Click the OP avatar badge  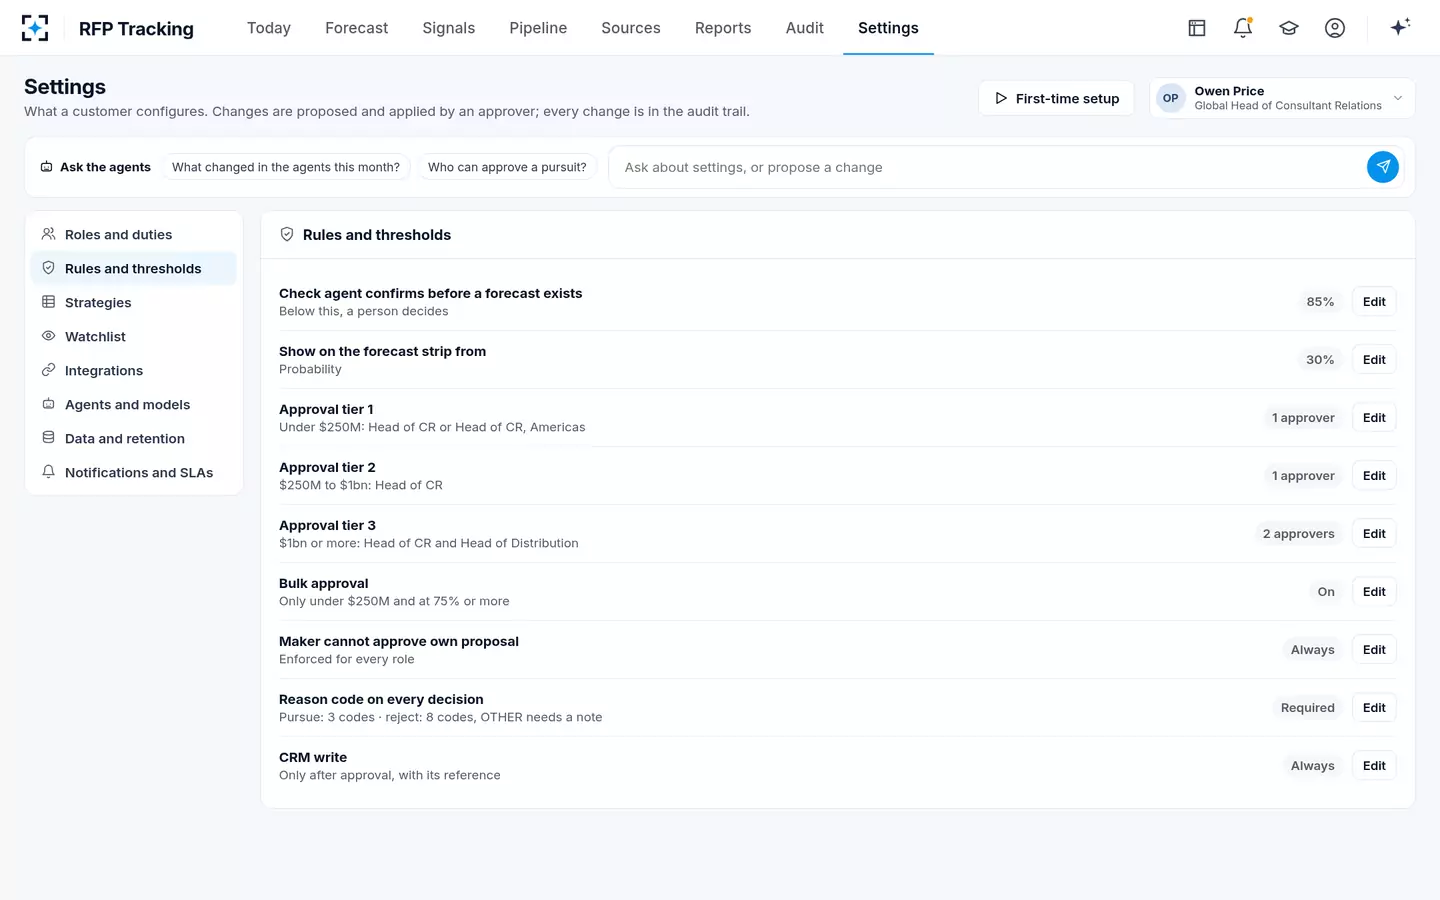(1171, 98)
